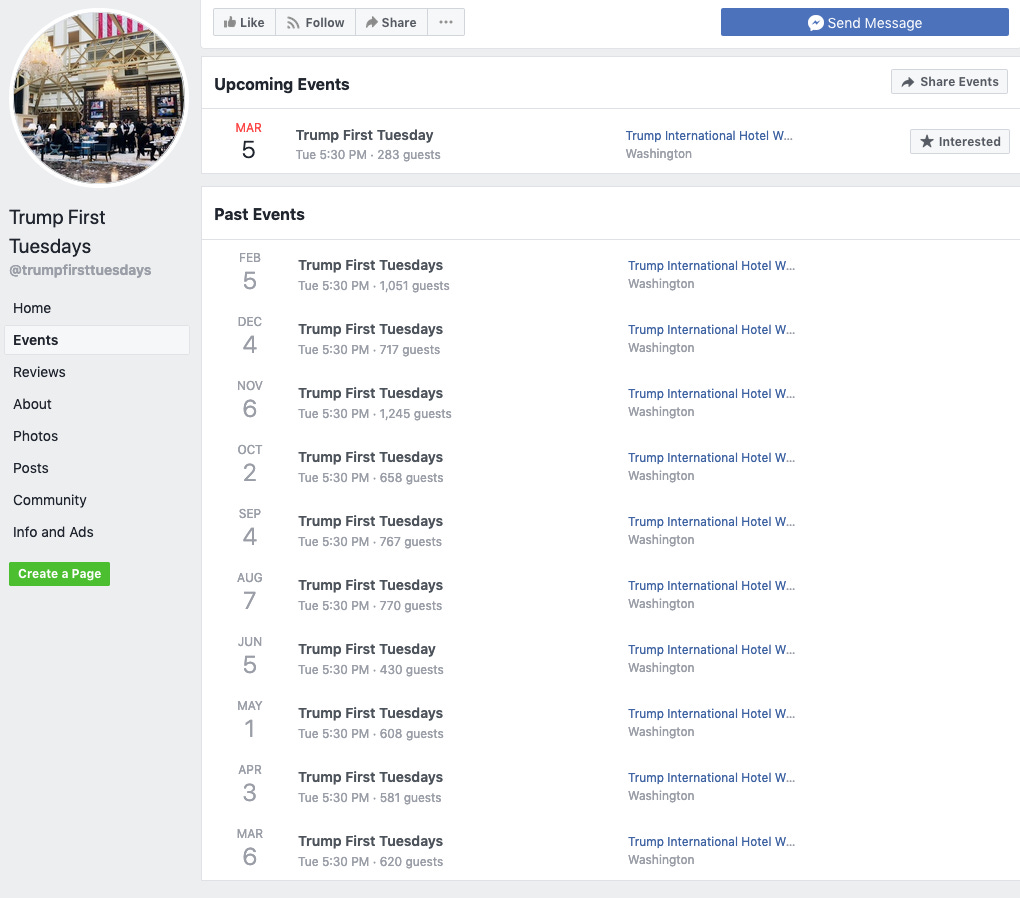Click the '581 guests' detail line
The width and height of the screenshot is (1020, 898).
tap(370, 798)
